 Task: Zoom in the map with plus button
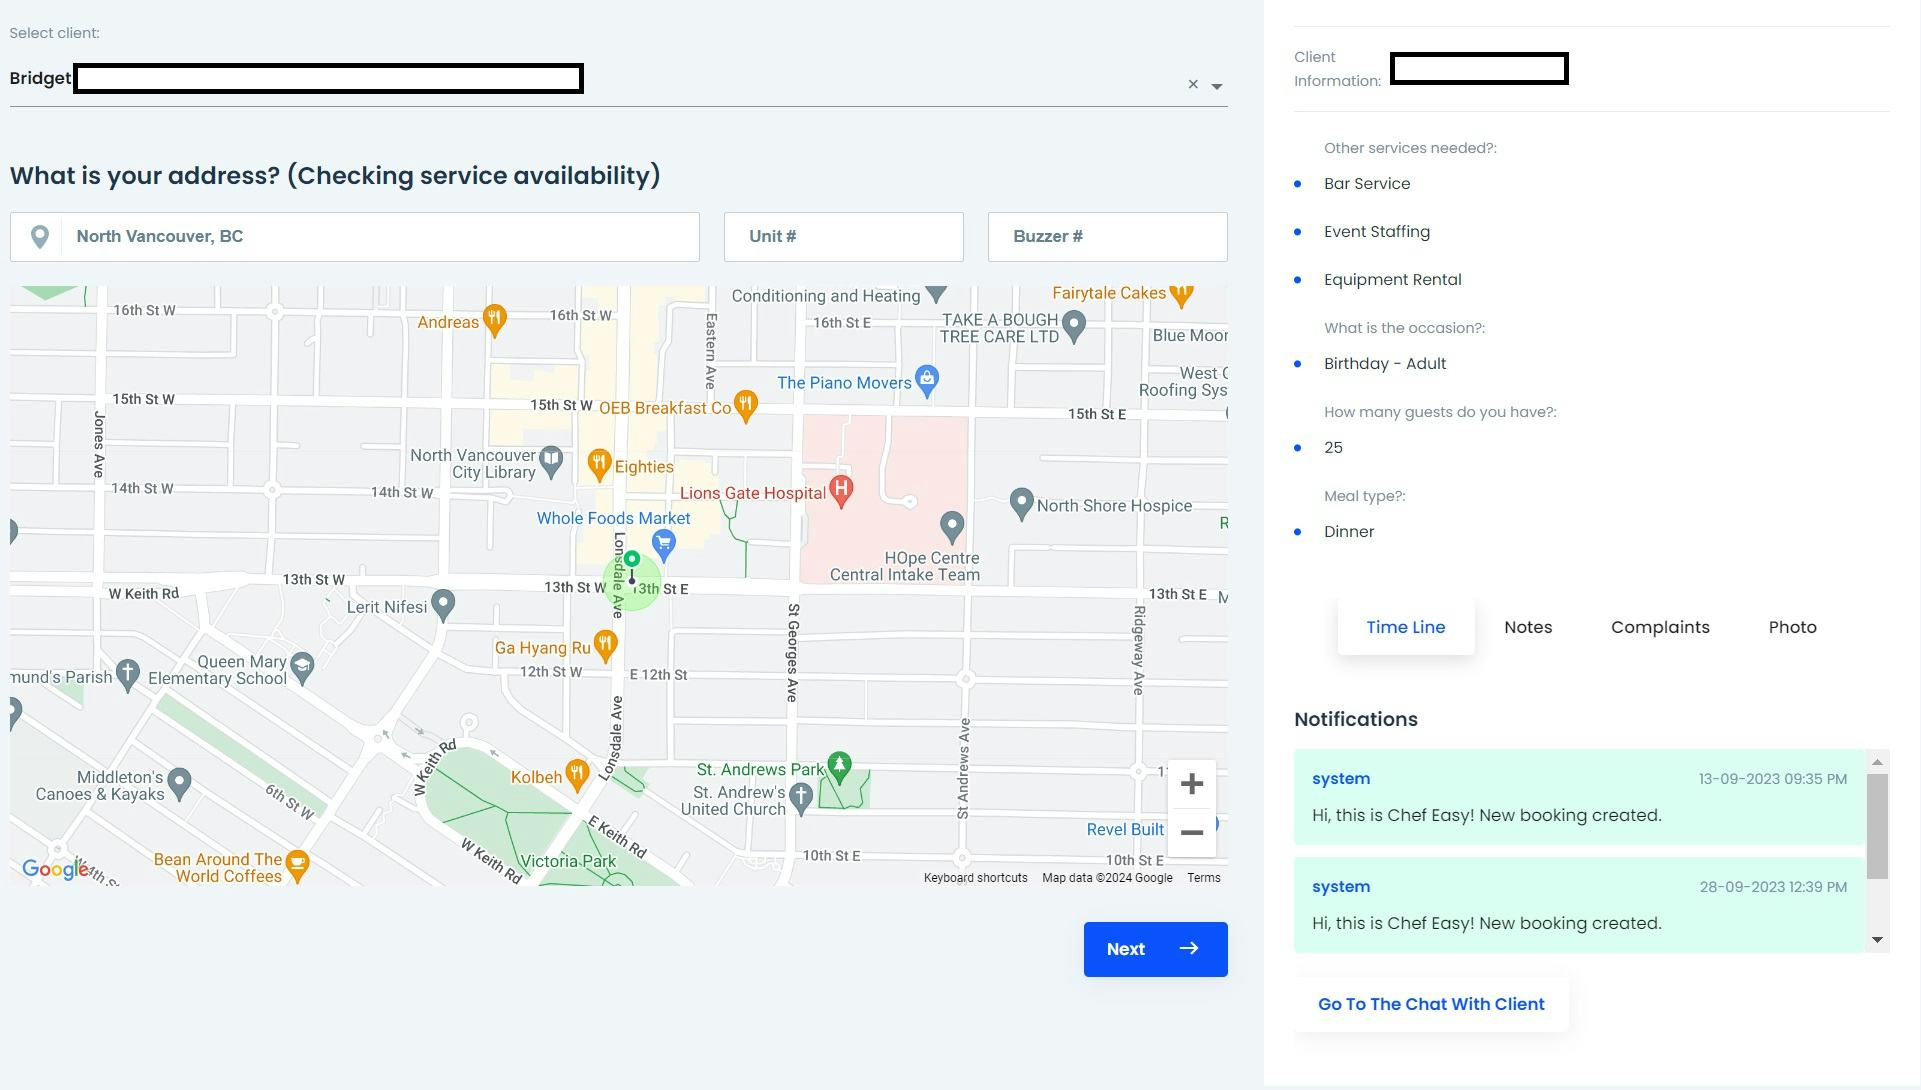click(x=1191, y=784)
